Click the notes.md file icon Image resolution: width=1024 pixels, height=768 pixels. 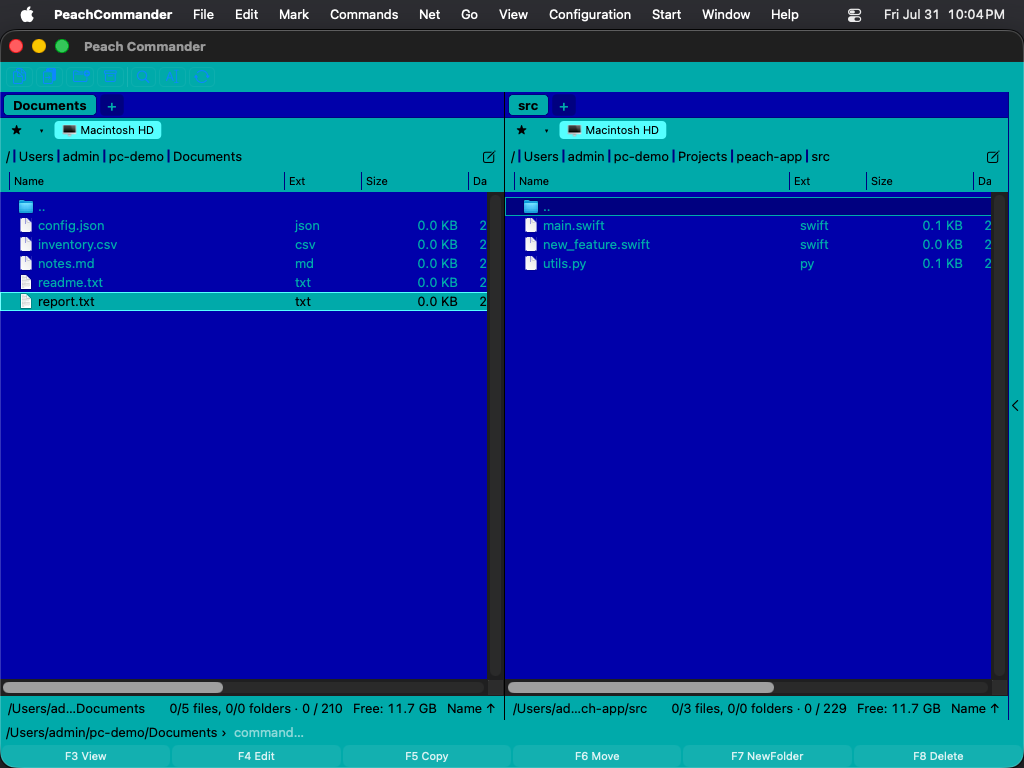point(26,263)
